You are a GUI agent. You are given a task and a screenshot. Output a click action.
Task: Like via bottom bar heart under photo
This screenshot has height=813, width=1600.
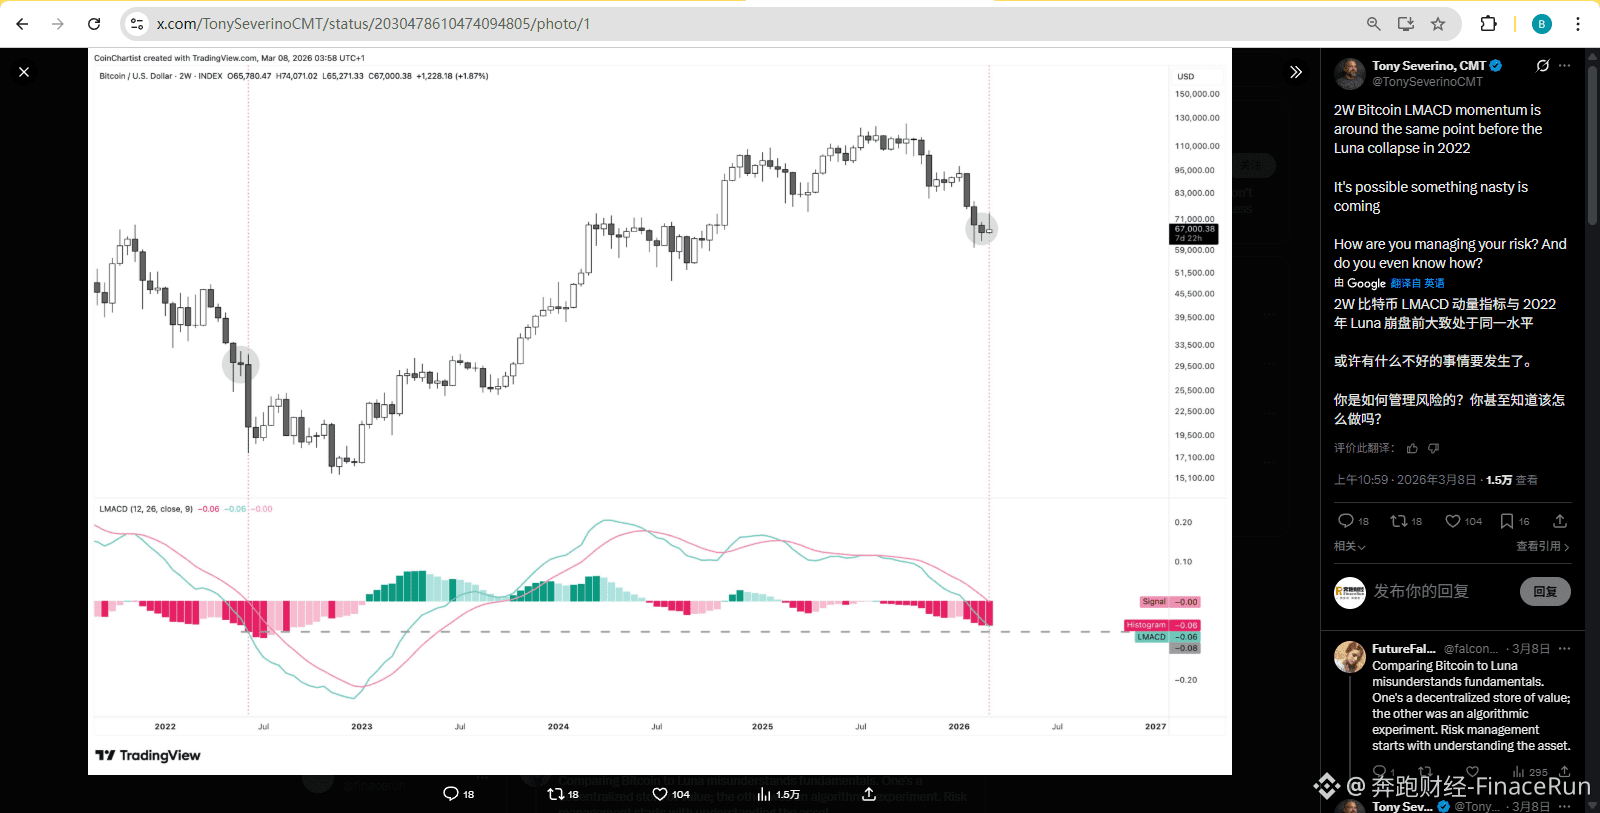pyautogui.click(x=671, y=794)
